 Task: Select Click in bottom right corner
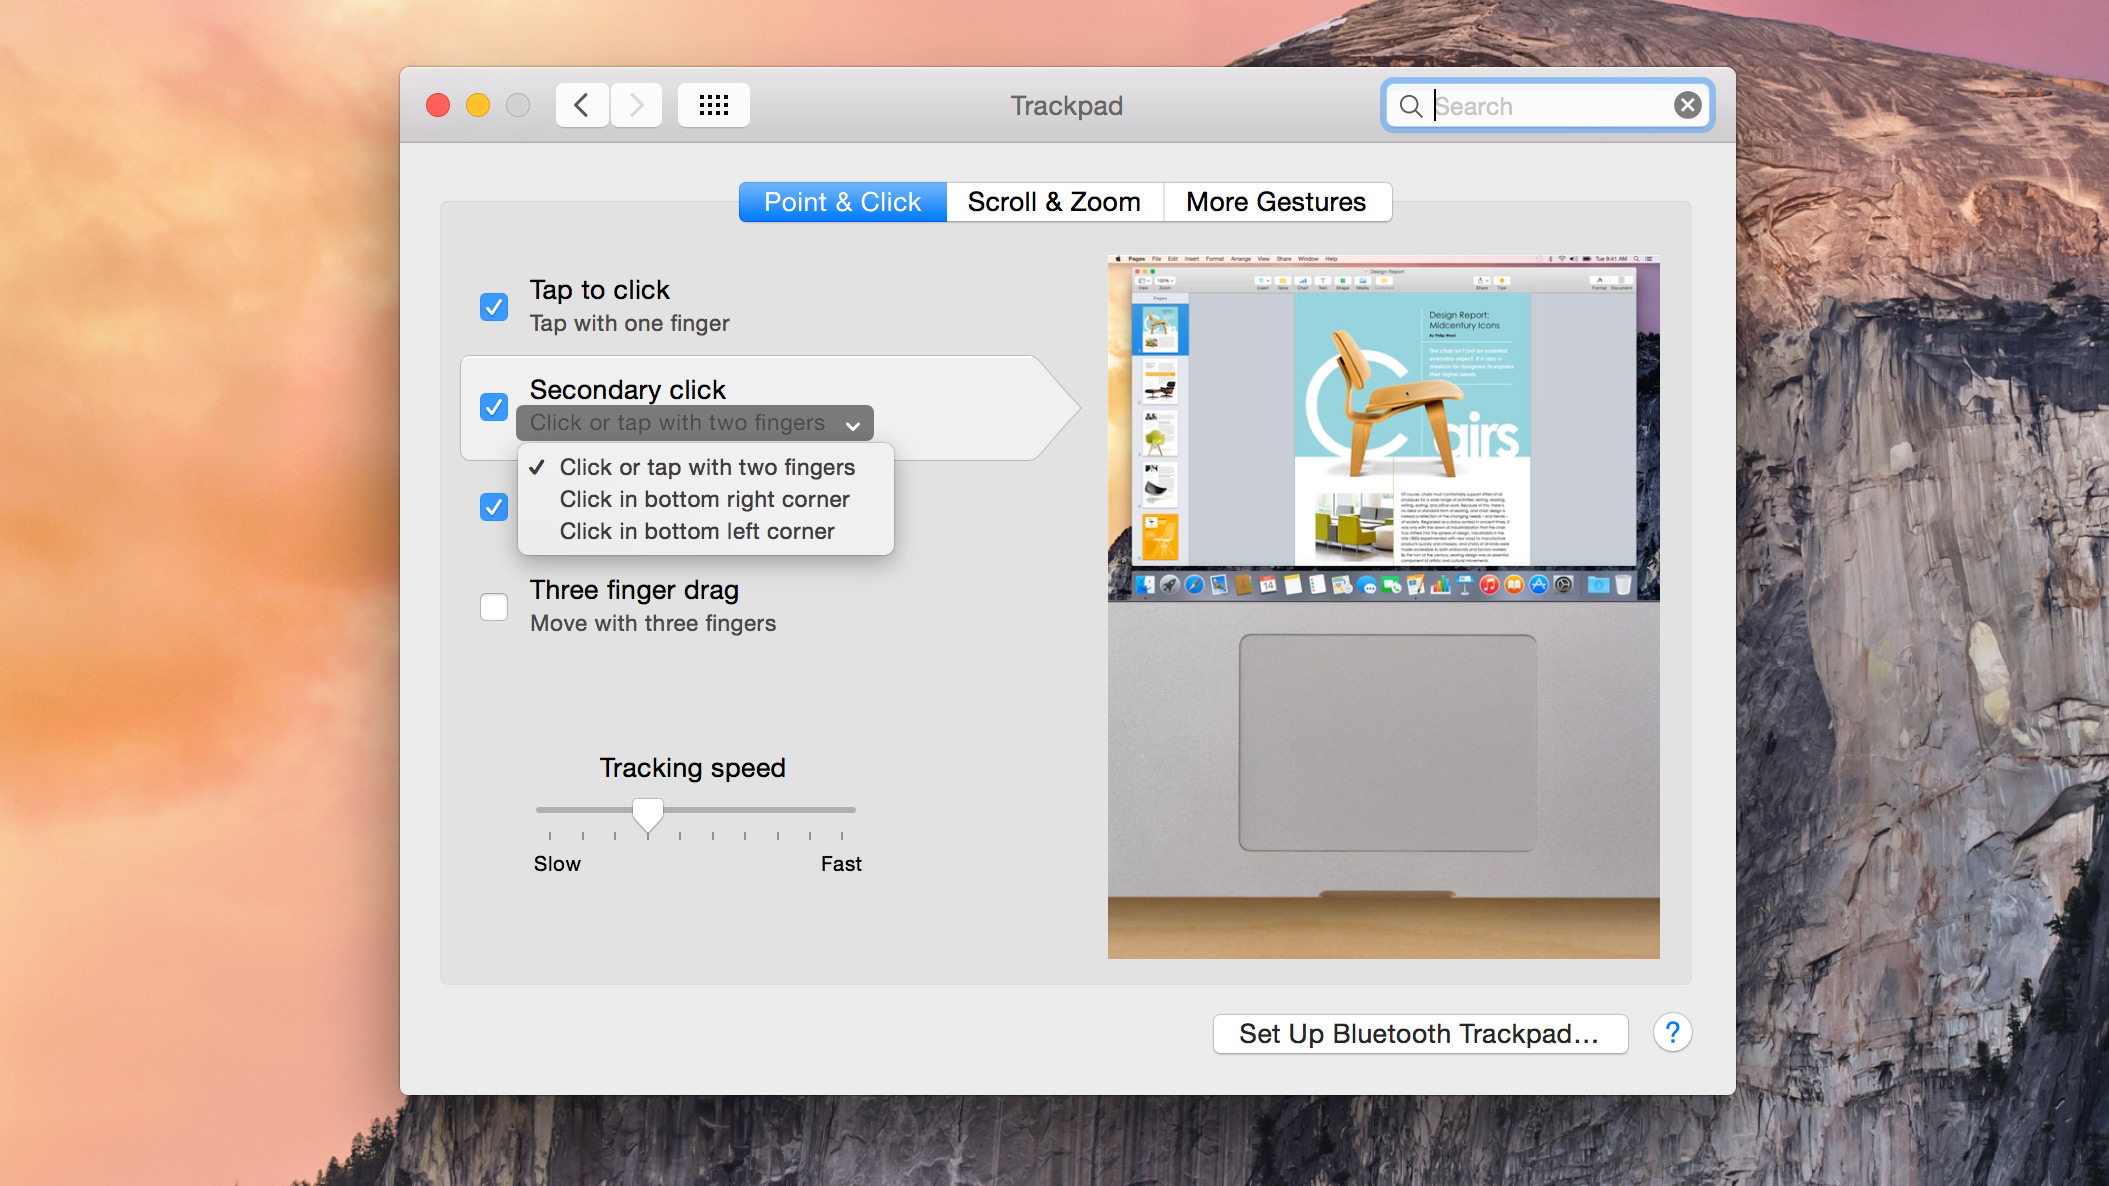705,498
